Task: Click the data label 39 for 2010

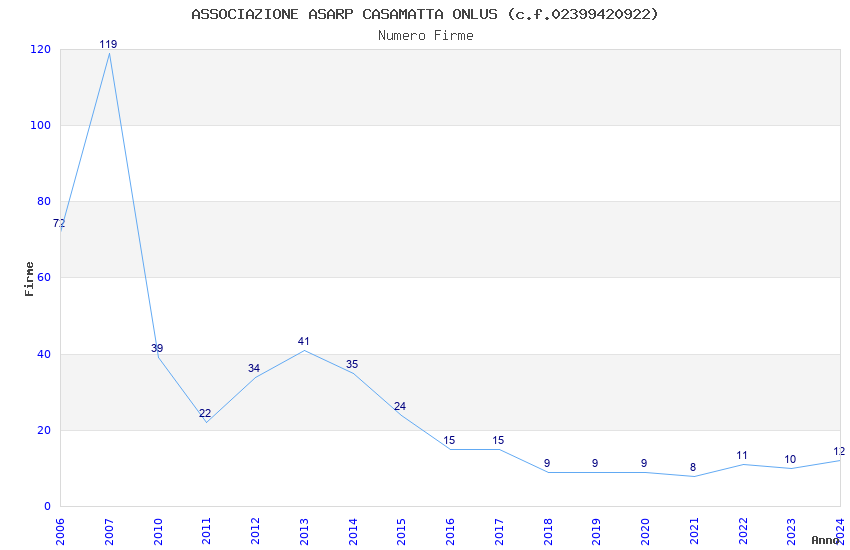Action: 157,348
